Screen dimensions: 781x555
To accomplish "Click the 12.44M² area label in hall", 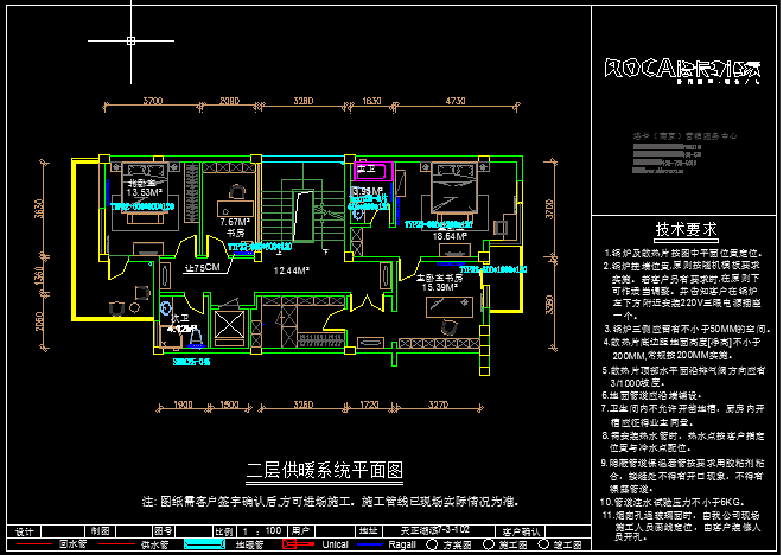I will point(293,269).
